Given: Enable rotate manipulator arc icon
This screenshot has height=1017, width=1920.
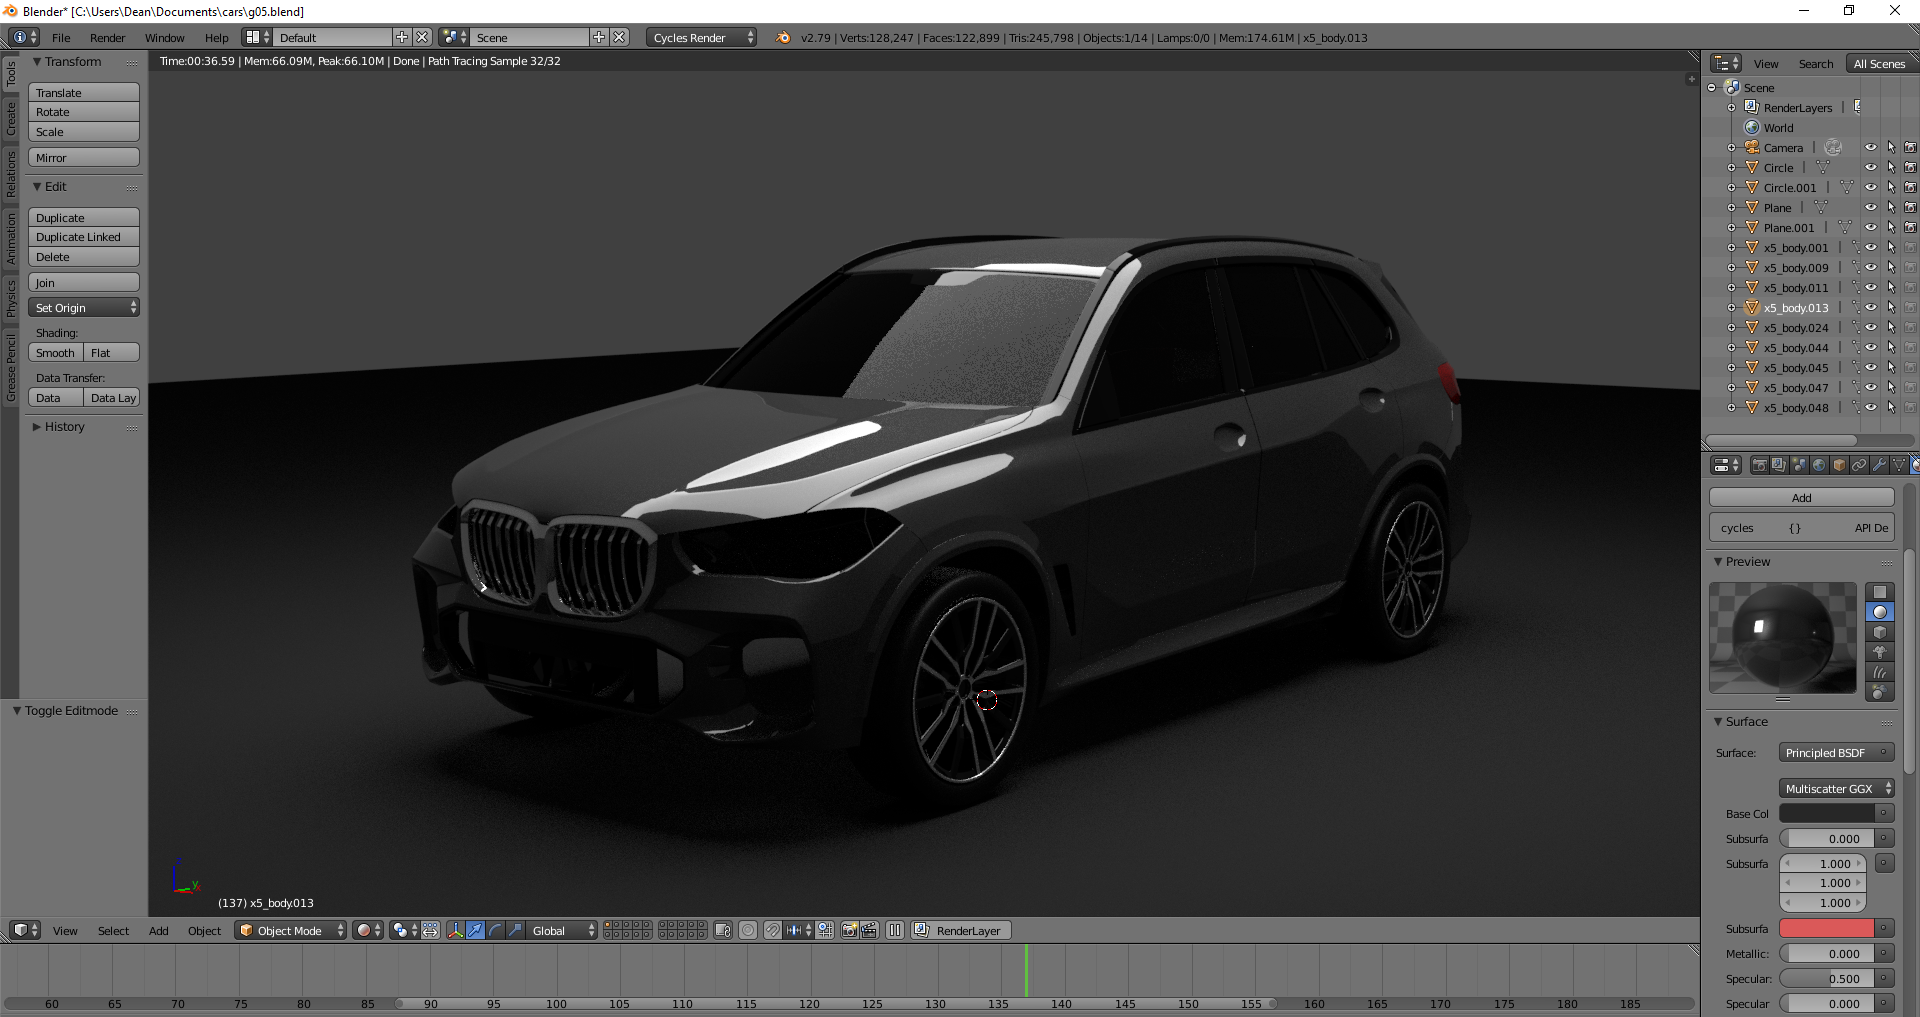Looking at the screenshot, I should 496,930.
